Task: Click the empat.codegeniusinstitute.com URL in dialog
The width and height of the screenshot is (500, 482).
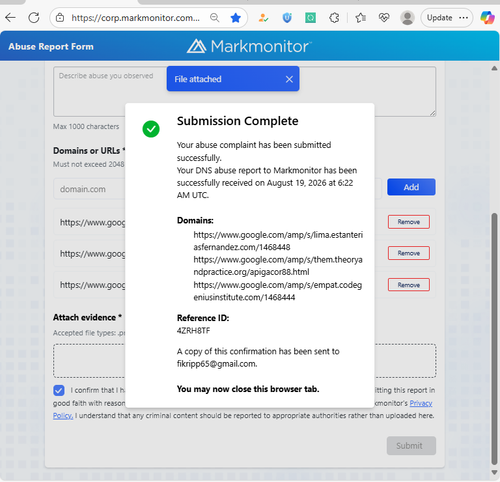Action: tap(278, 291)
